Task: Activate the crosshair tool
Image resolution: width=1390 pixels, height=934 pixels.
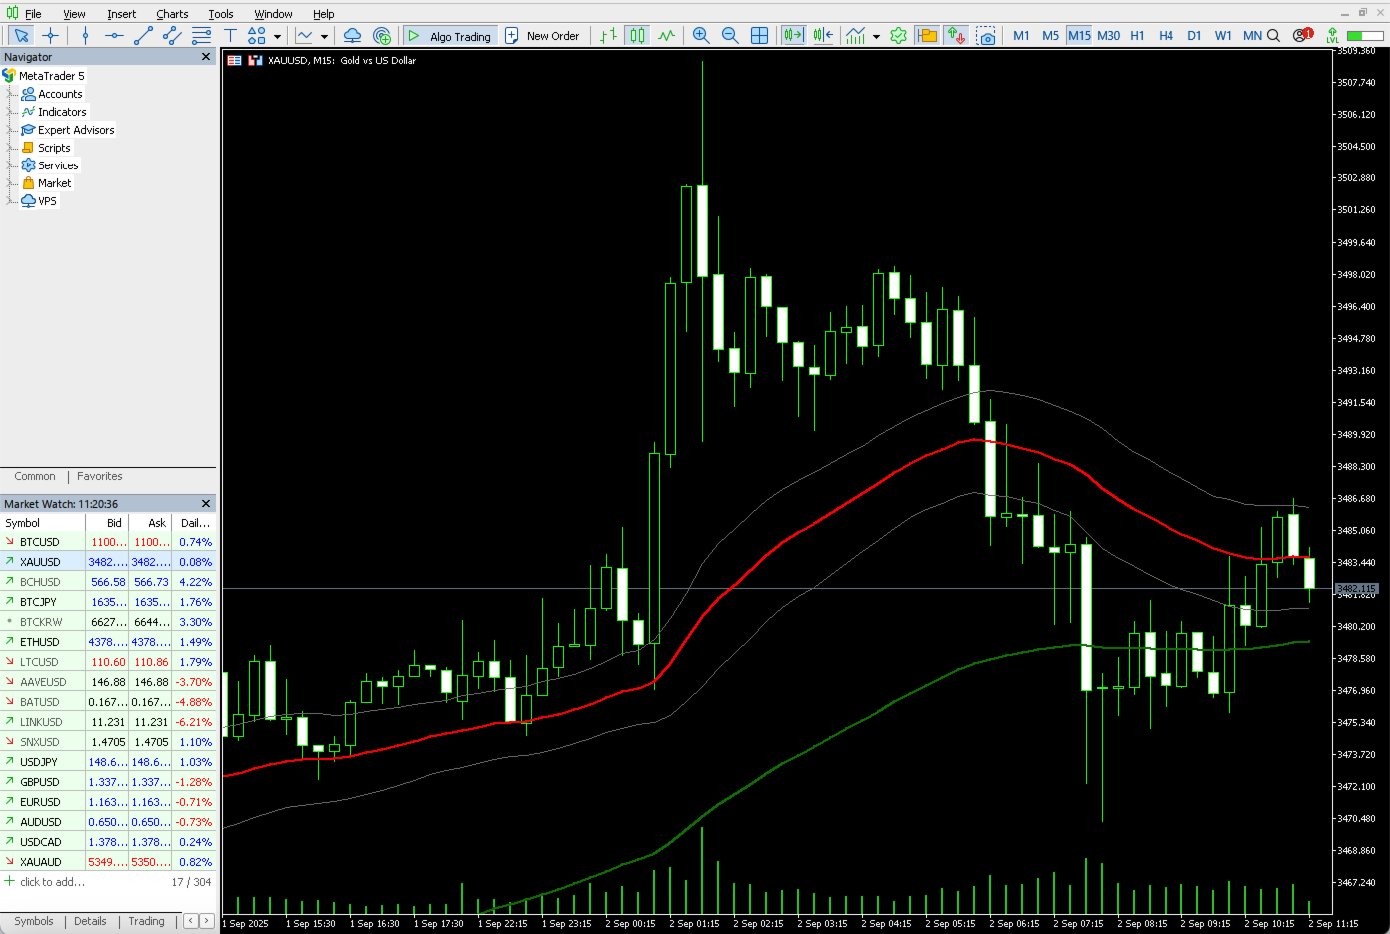Action: pyautogui.click(x=50, y=35)
